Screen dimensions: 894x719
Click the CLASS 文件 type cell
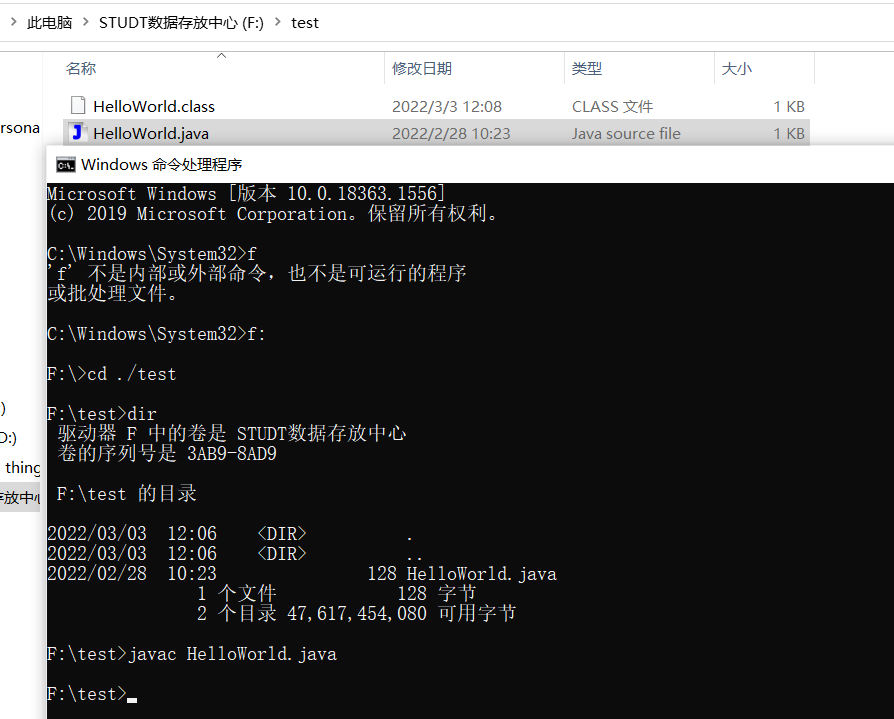pos(612,107)
